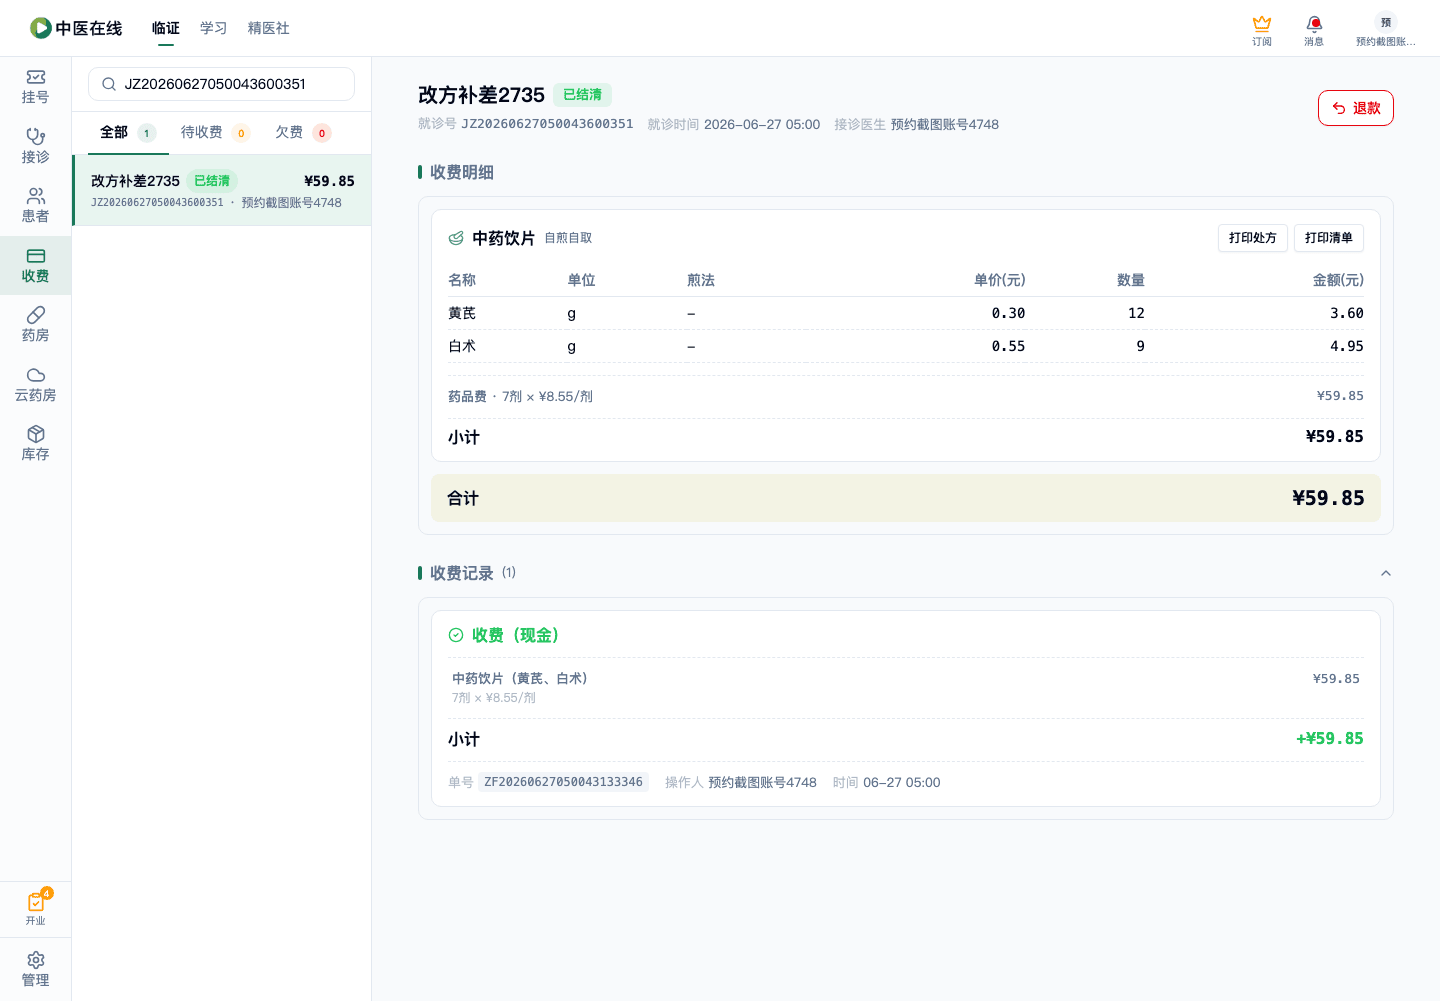Click the 黄芪 row name
The image size is (1440, 1001).
point(462,313)
